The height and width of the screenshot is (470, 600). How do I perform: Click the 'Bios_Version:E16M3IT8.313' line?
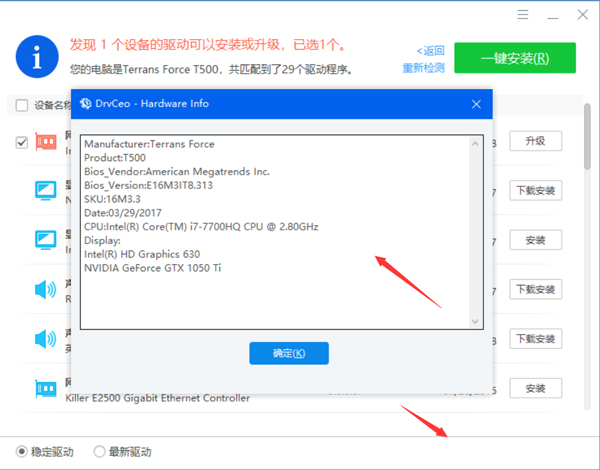point(148,186)
